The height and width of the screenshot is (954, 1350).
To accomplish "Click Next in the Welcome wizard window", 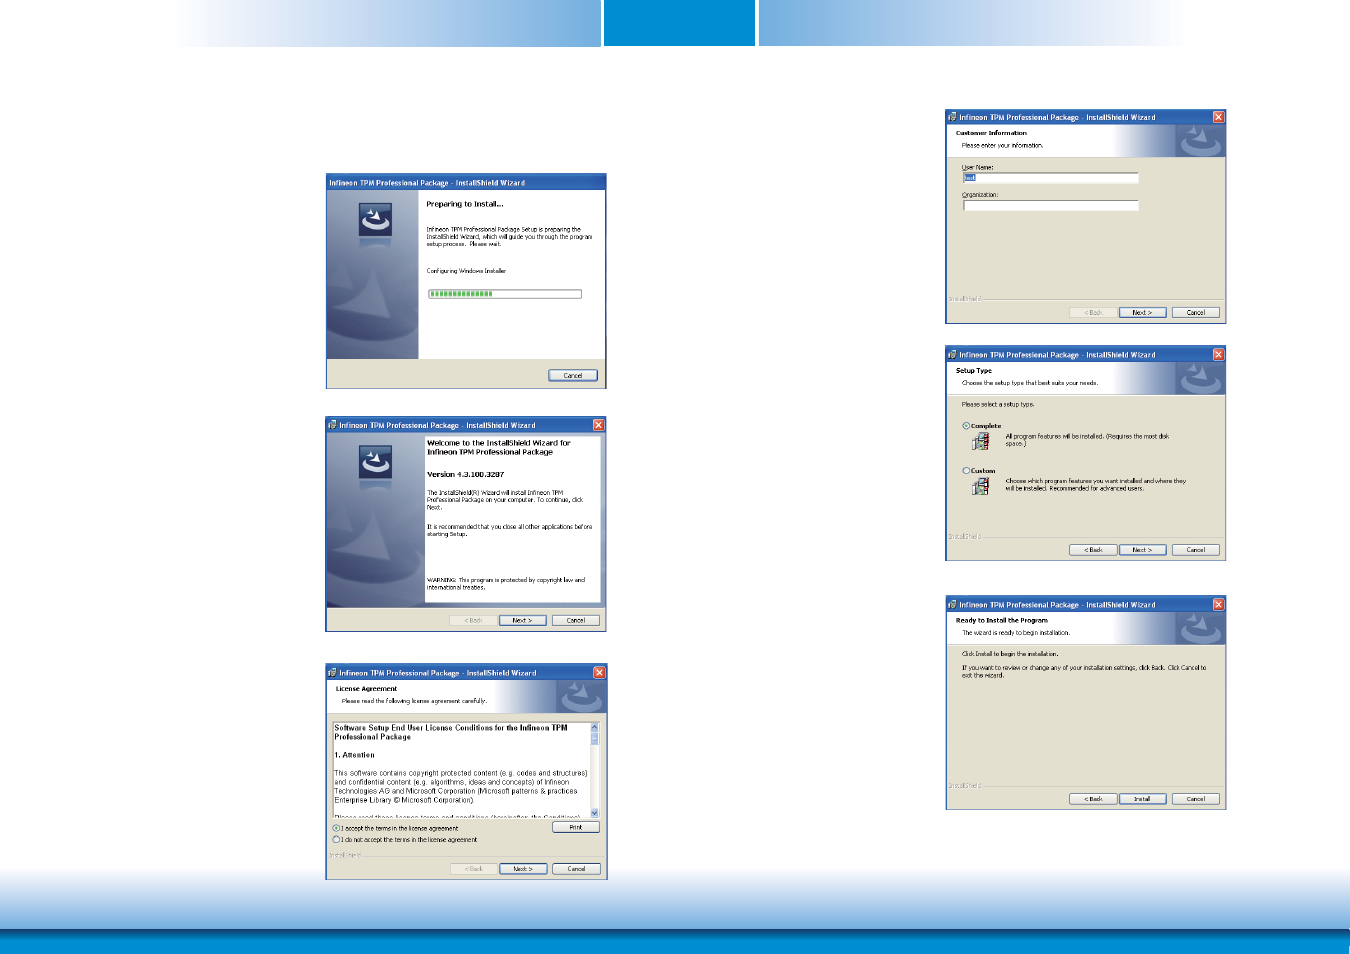I will coord(523,621).
